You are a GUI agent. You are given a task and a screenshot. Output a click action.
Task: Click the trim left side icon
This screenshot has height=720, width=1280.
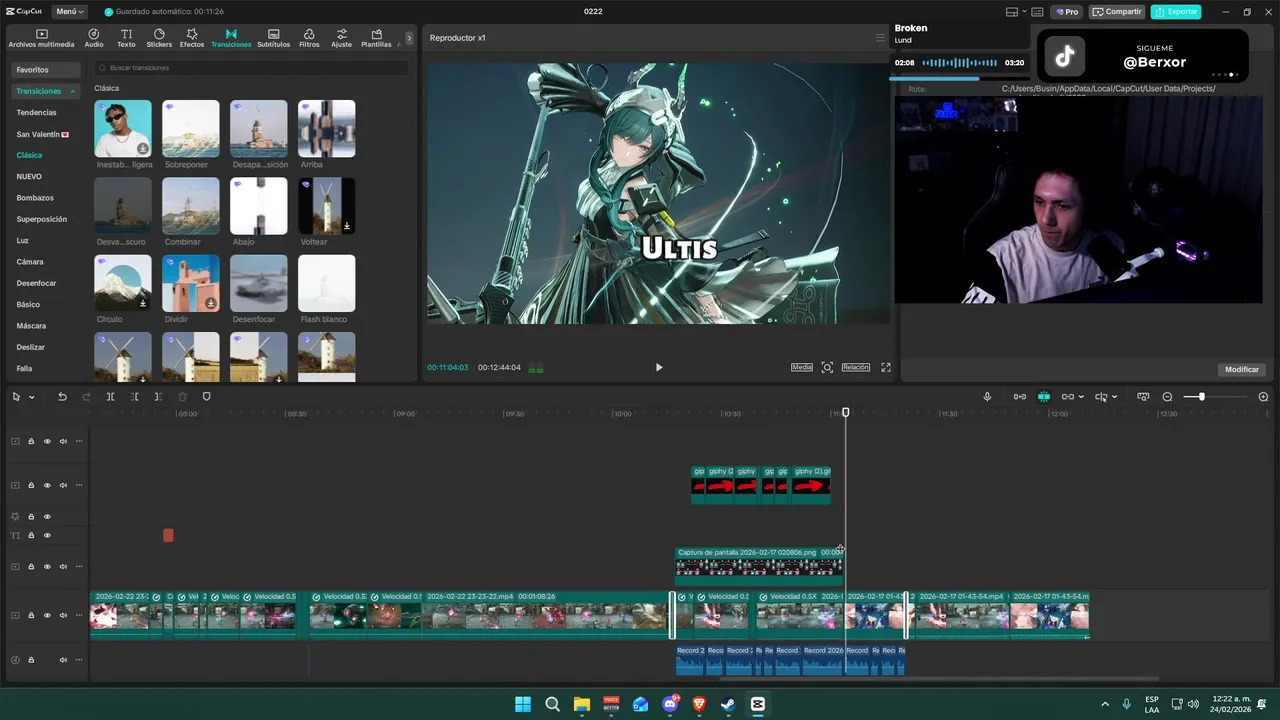pos(134,397)
